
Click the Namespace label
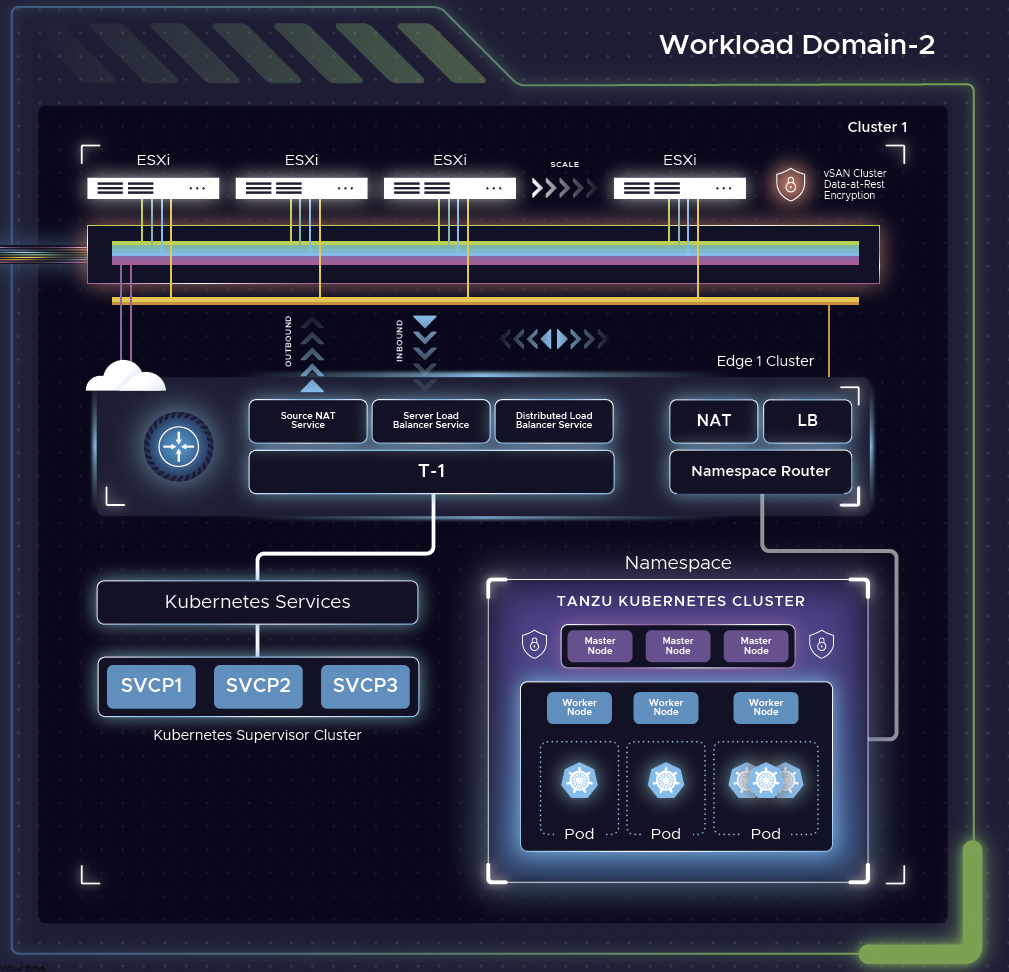pos(678,563)
